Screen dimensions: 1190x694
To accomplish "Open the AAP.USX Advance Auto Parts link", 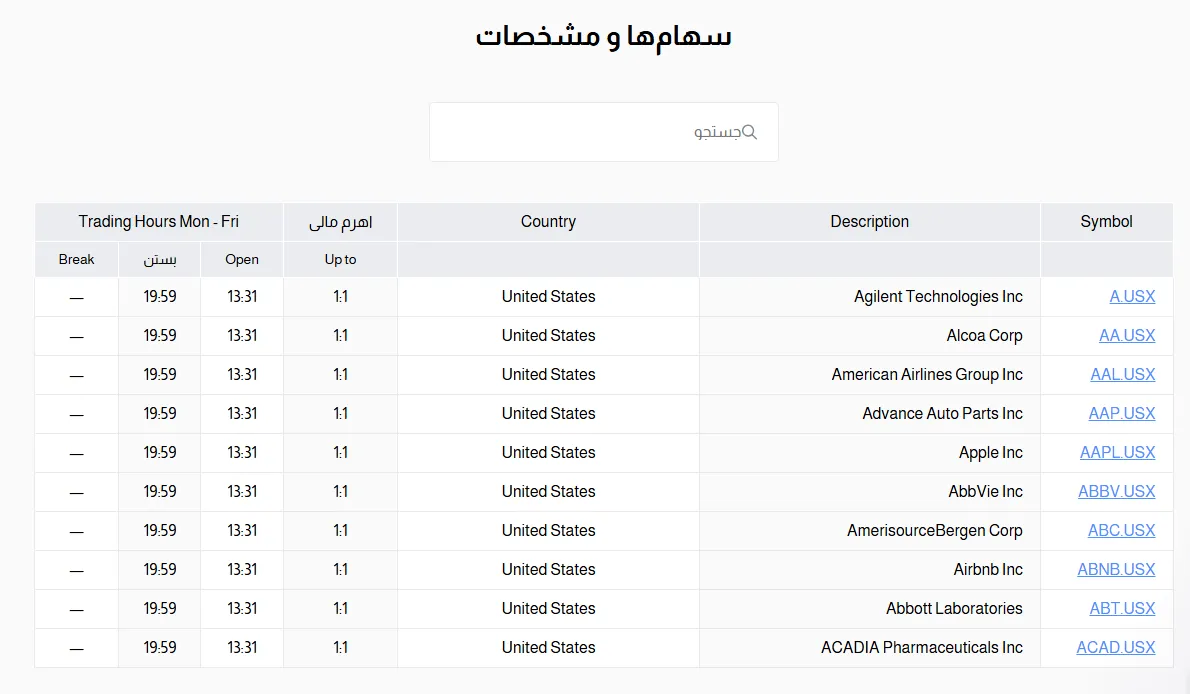I will tap(1122, 413).
